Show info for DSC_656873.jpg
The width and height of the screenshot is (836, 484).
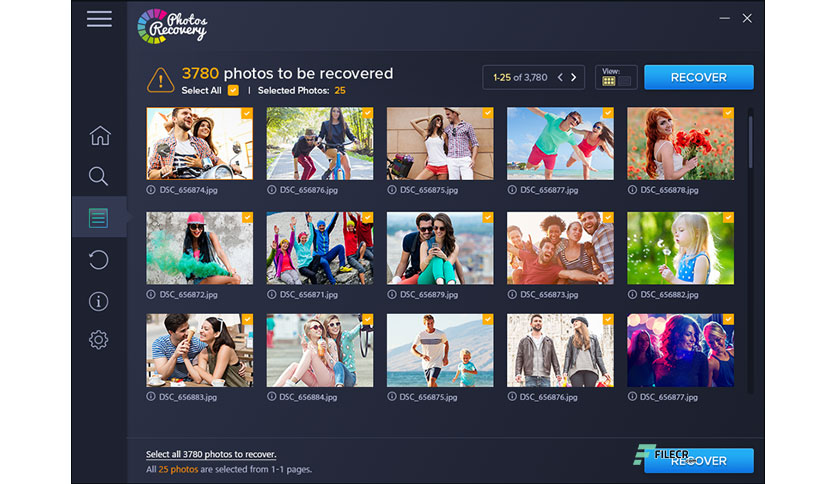(512, 294)
